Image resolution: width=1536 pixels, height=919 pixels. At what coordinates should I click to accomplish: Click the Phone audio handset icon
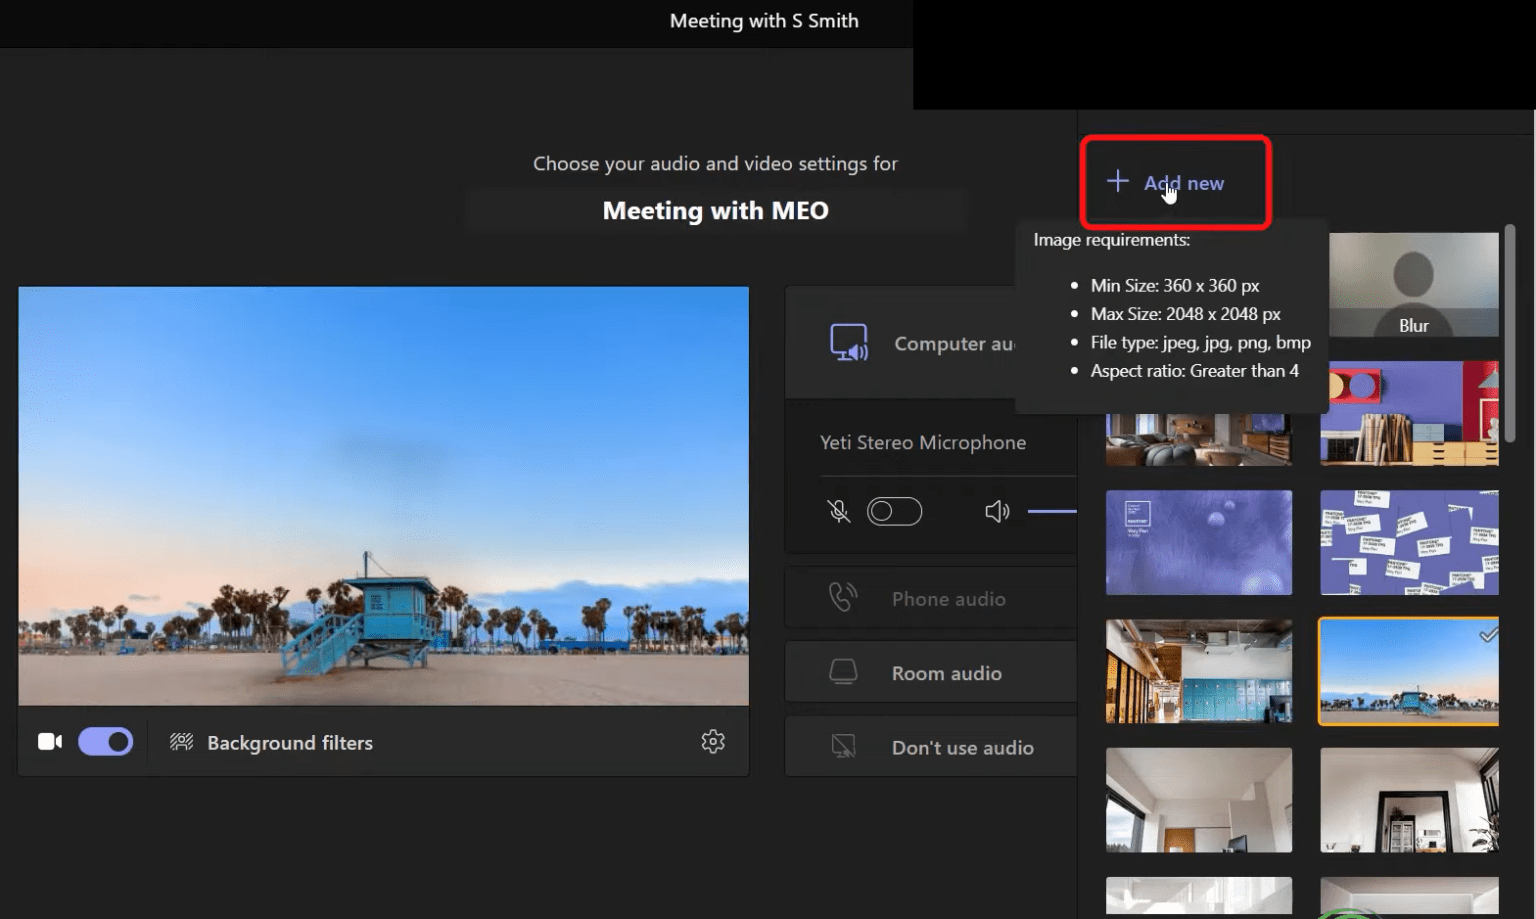coord(843,597)
